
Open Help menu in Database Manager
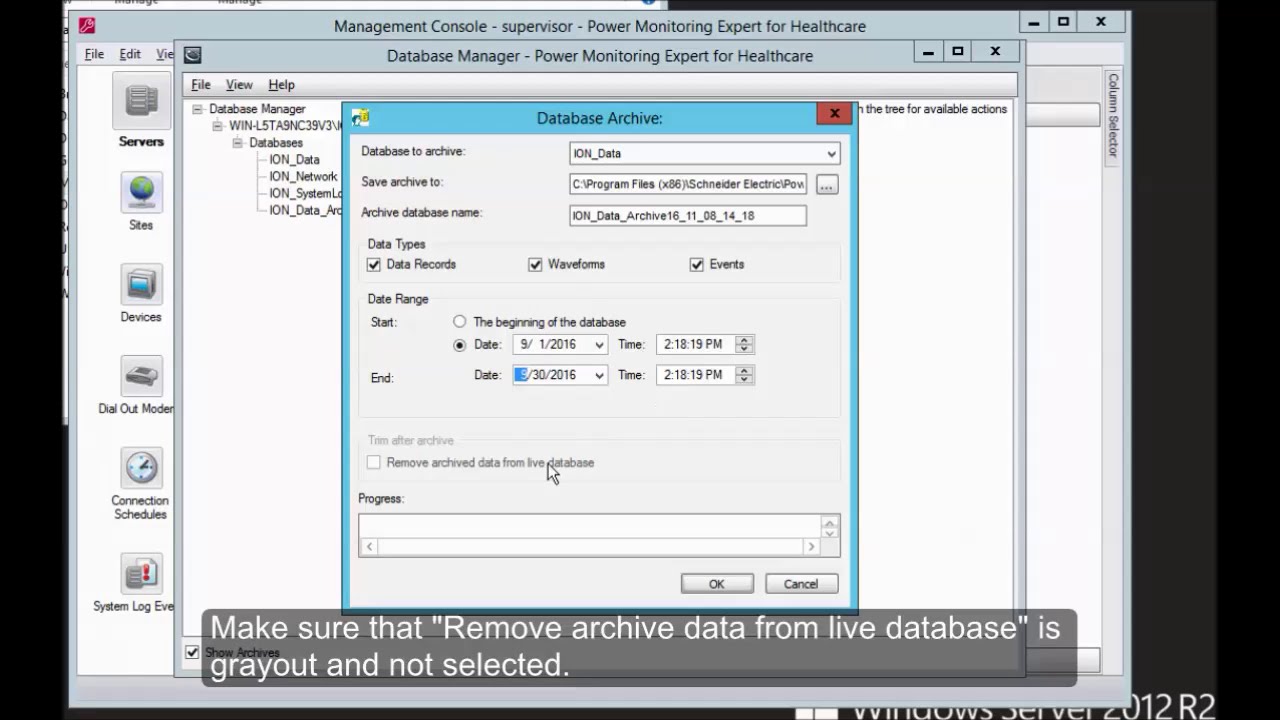[x=281, y=85]
